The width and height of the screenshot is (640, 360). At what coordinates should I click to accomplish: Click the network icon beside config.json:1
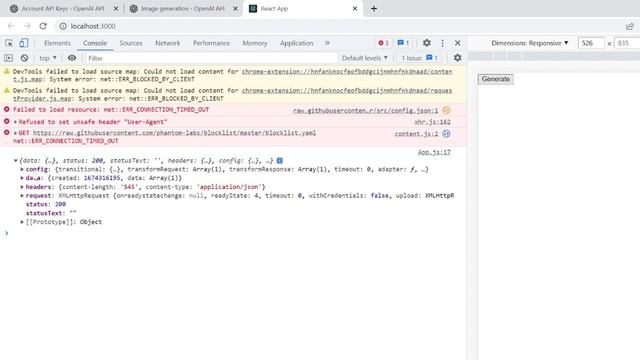coord(446,110)
